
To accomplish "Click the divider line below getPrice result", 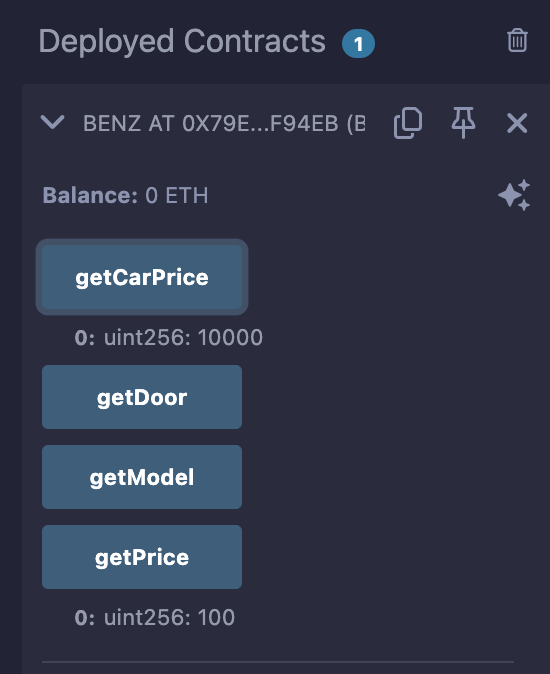I will (278, 662).
